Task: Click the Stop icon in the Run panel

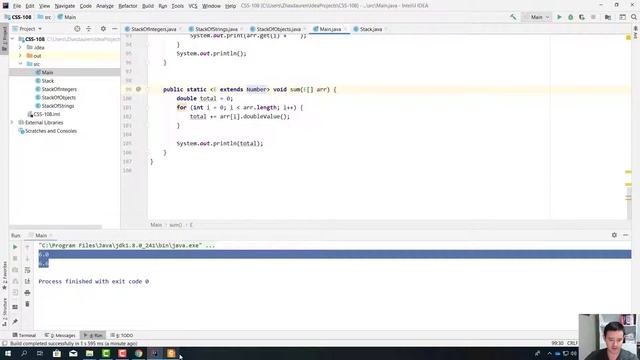Action: click(x=15, y=258)
